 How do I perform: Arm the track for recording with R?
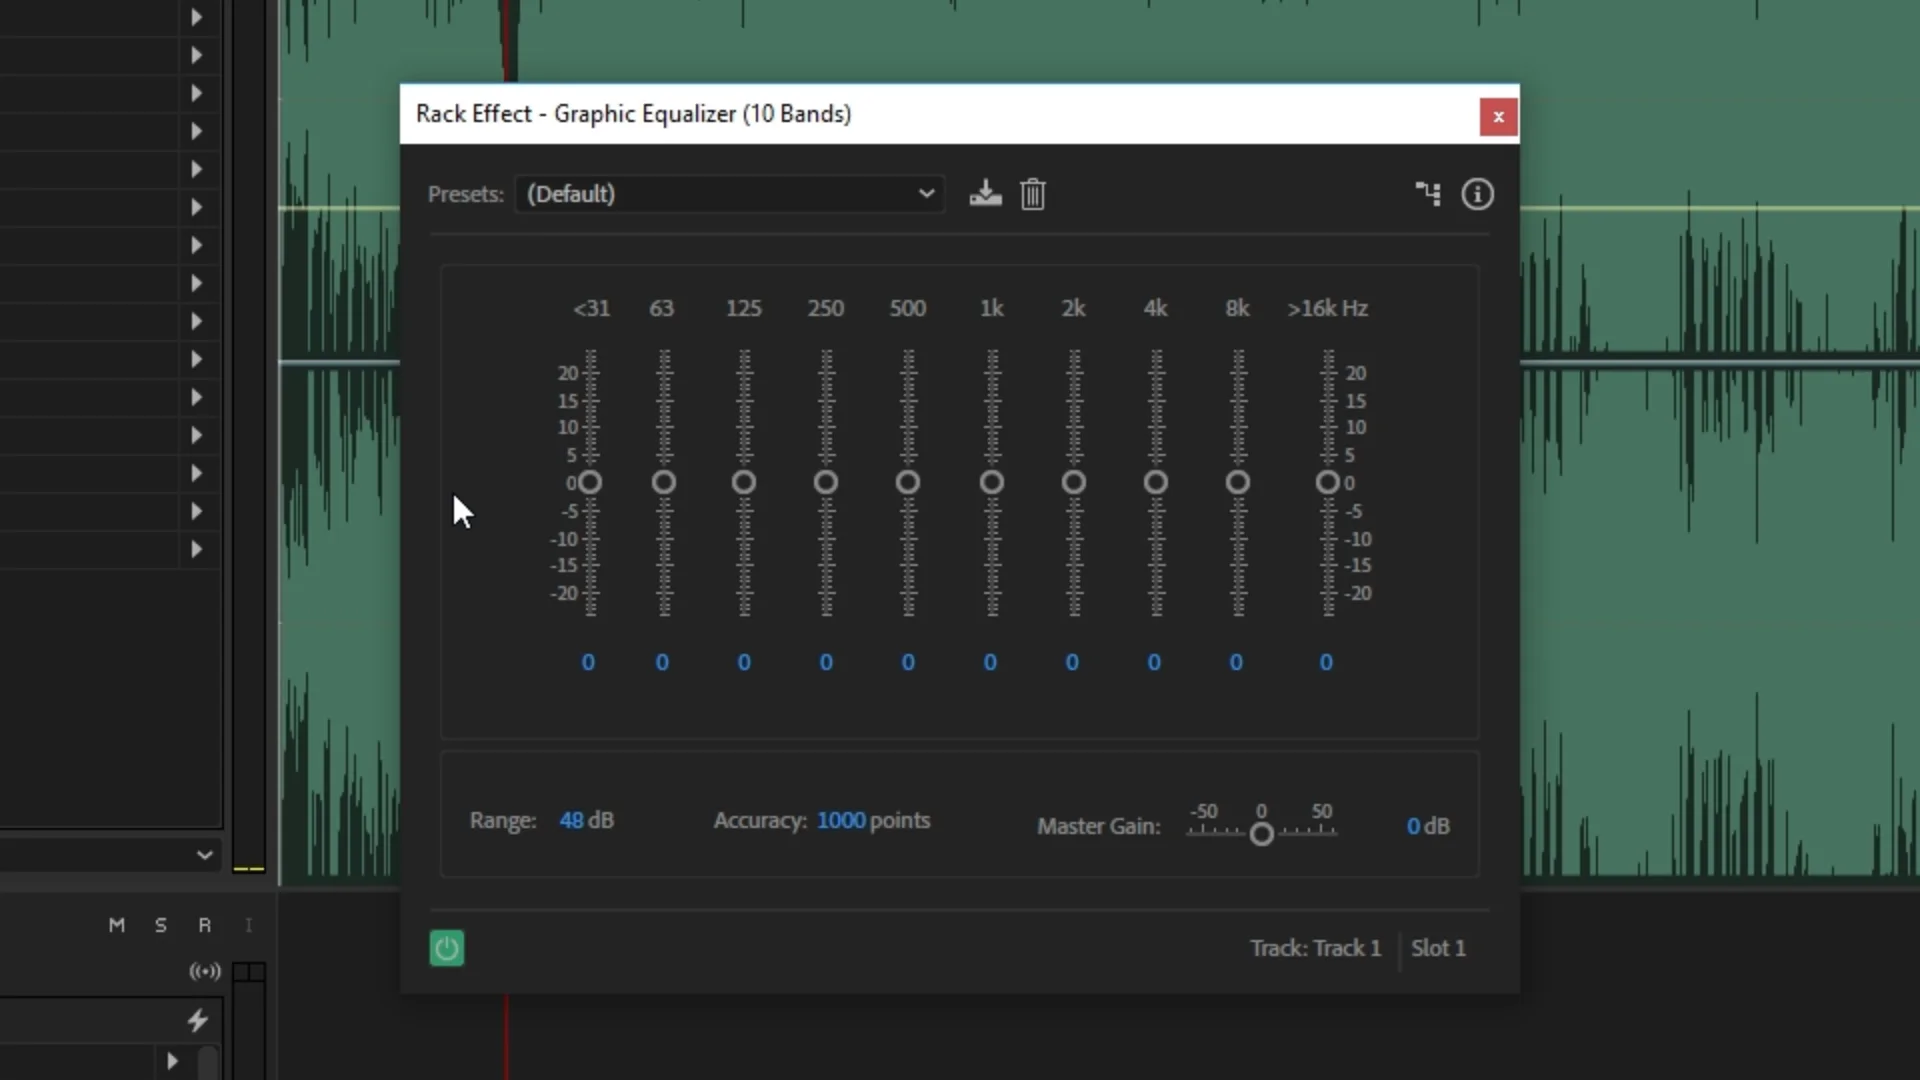point(205,925)
